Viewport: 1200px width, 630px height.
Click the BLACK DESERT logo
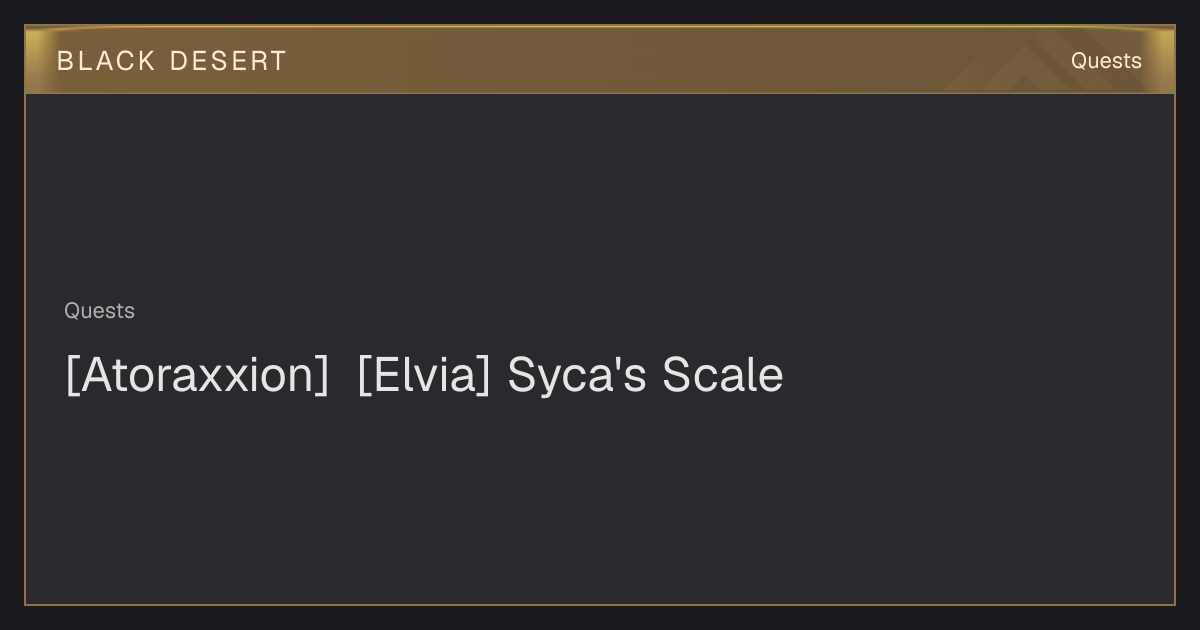click(x=172, y=61)
